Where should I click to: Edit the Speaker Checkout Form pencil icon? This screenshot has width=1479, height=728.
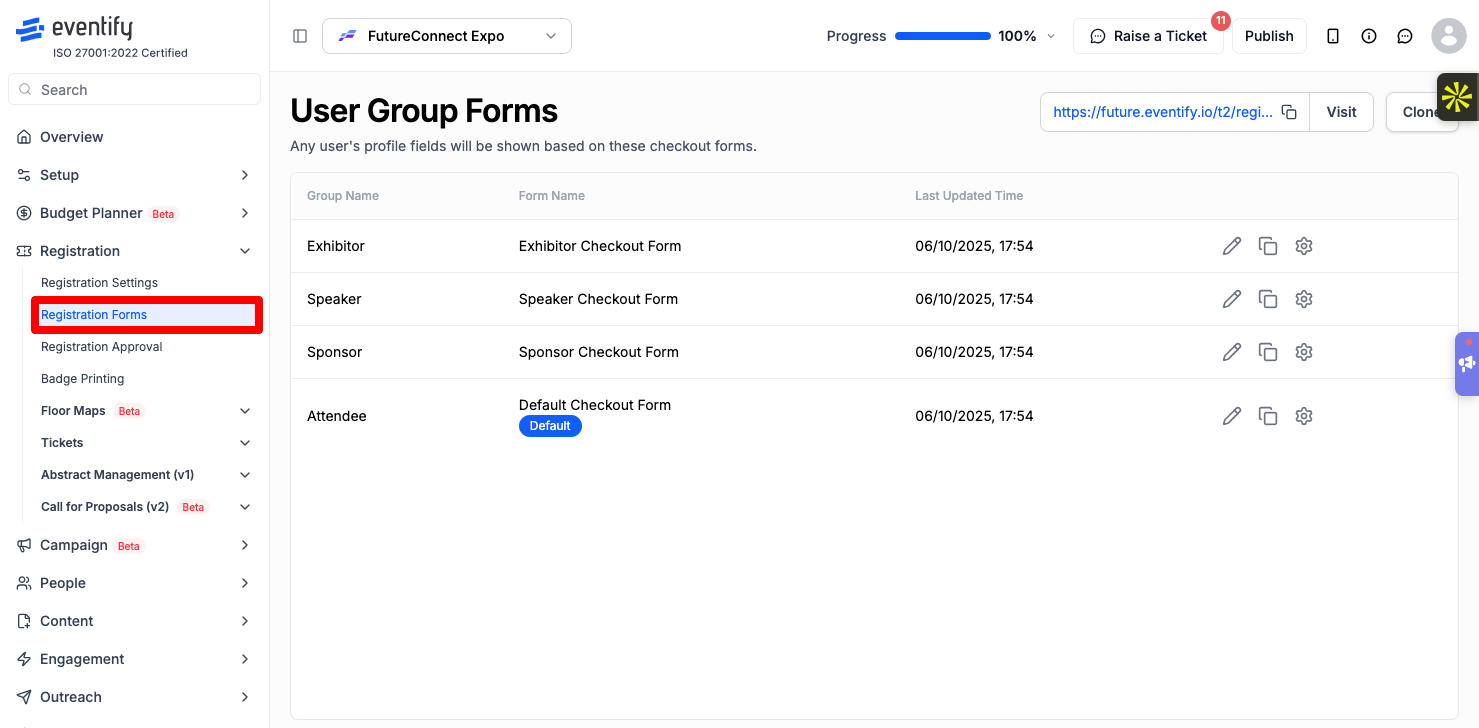[x=1232, y=299]
